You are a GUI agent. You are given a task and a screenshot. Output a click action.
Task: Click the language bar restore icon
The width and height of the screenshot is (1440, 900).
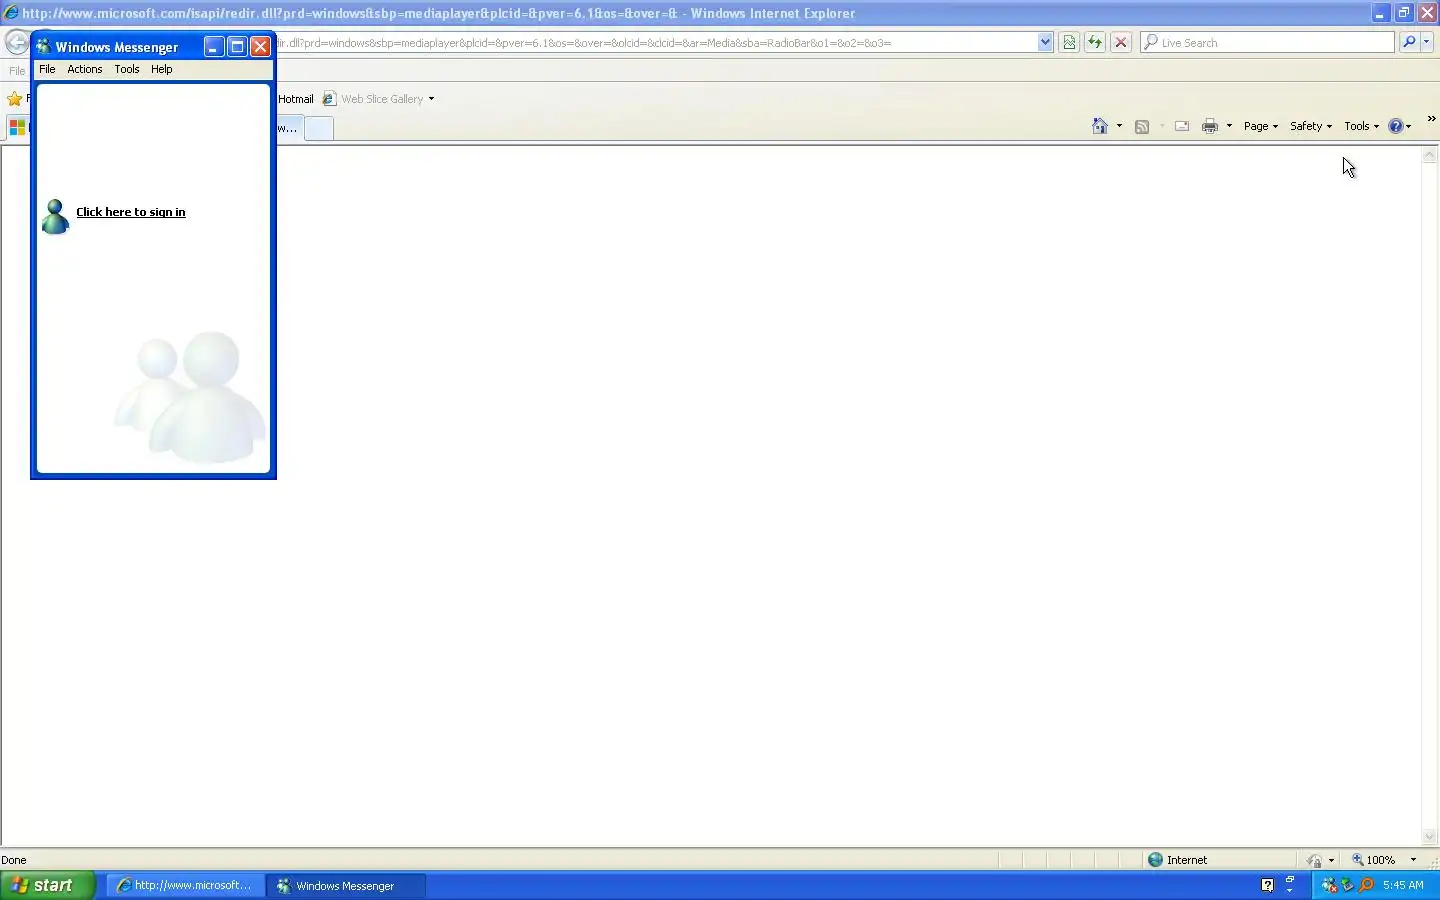pyautogui.click(x=1290, y=879)
